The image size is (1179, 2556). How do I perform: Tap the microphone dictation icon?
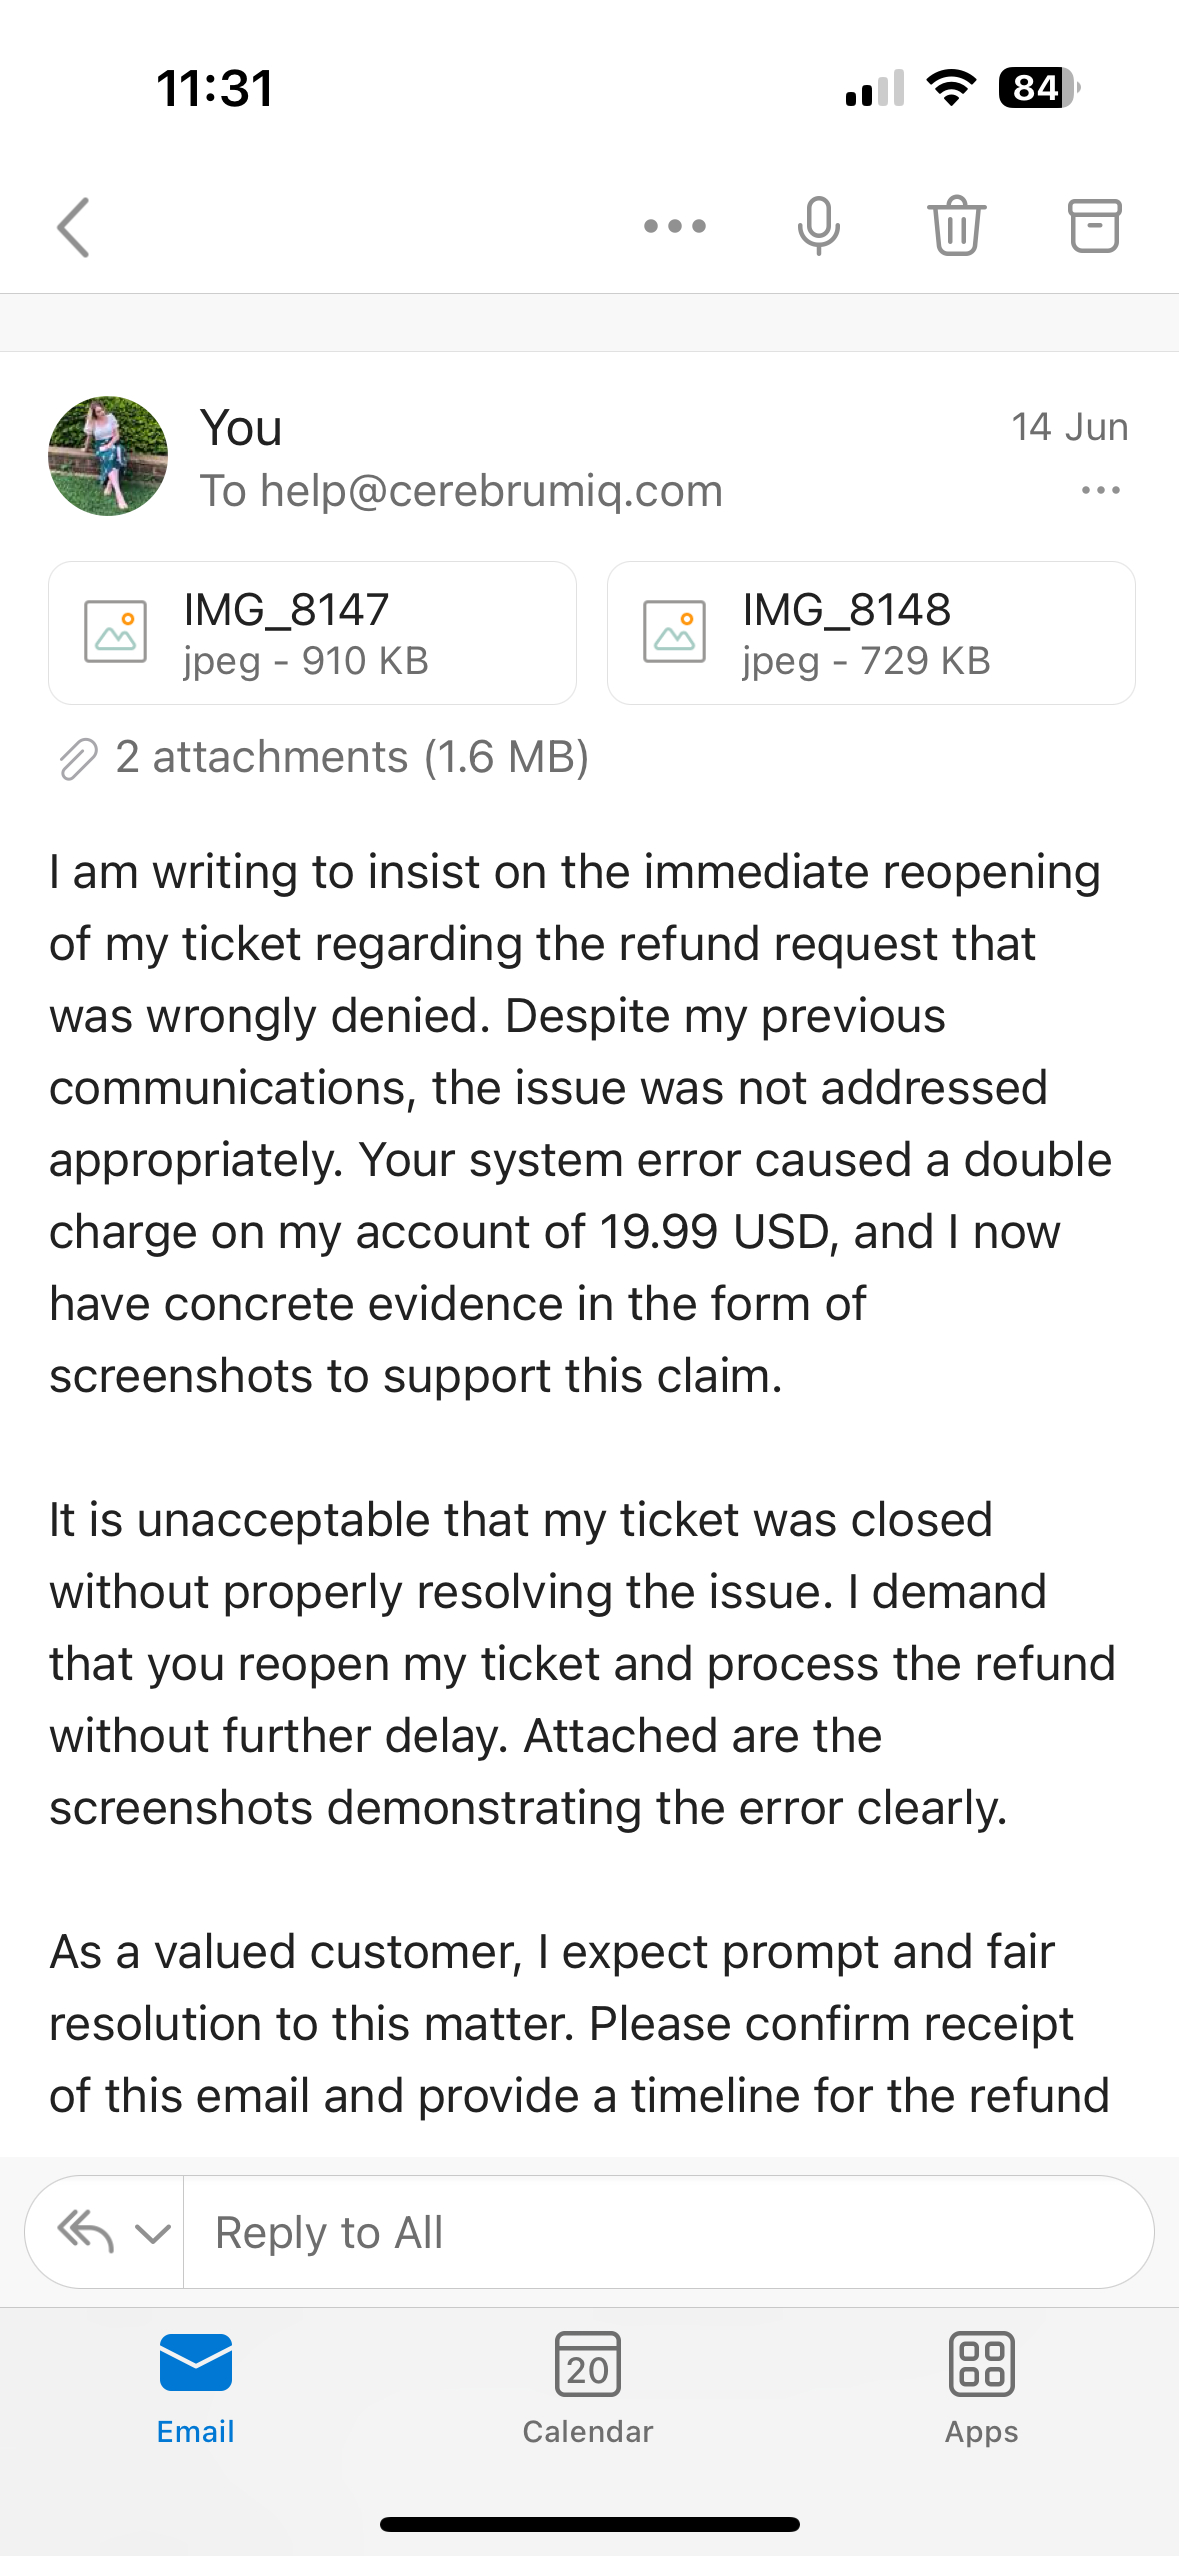818,227
